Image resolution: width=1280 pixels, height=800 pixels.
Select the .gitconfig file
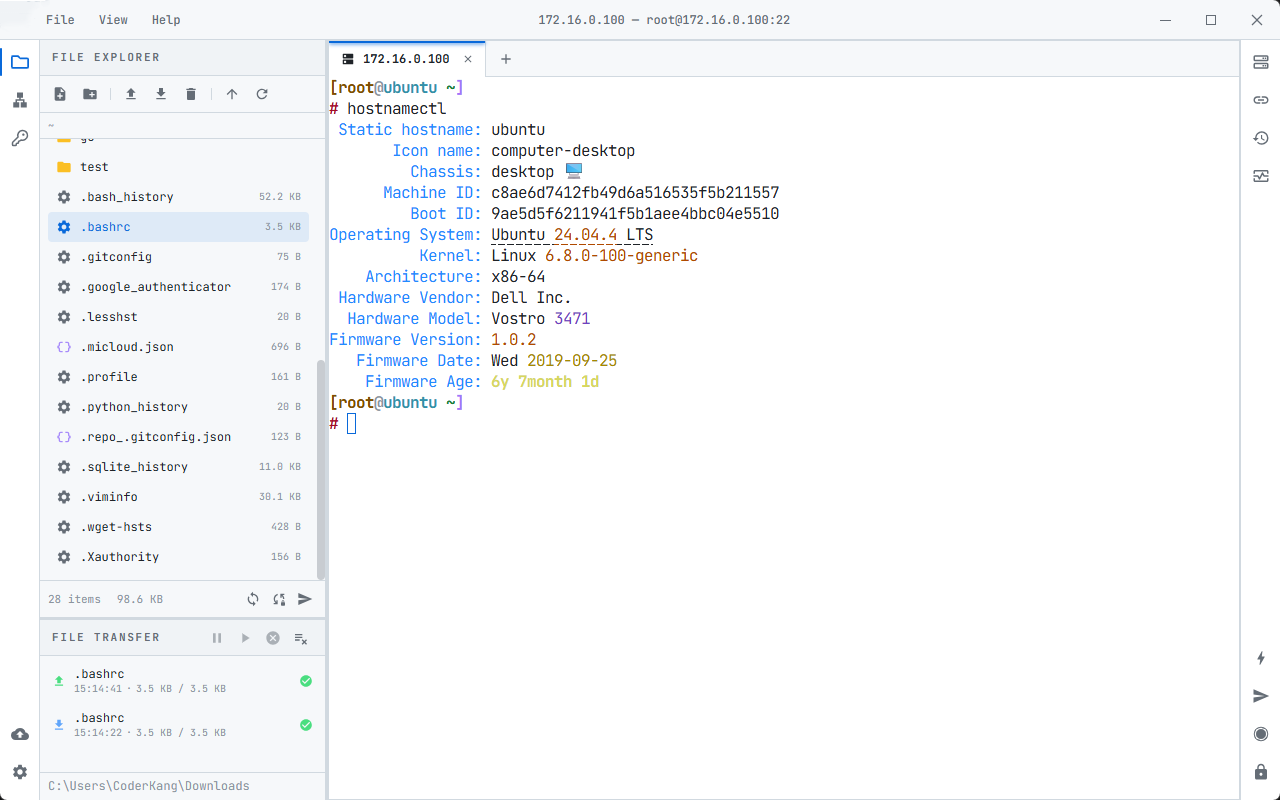click(178, 257)
